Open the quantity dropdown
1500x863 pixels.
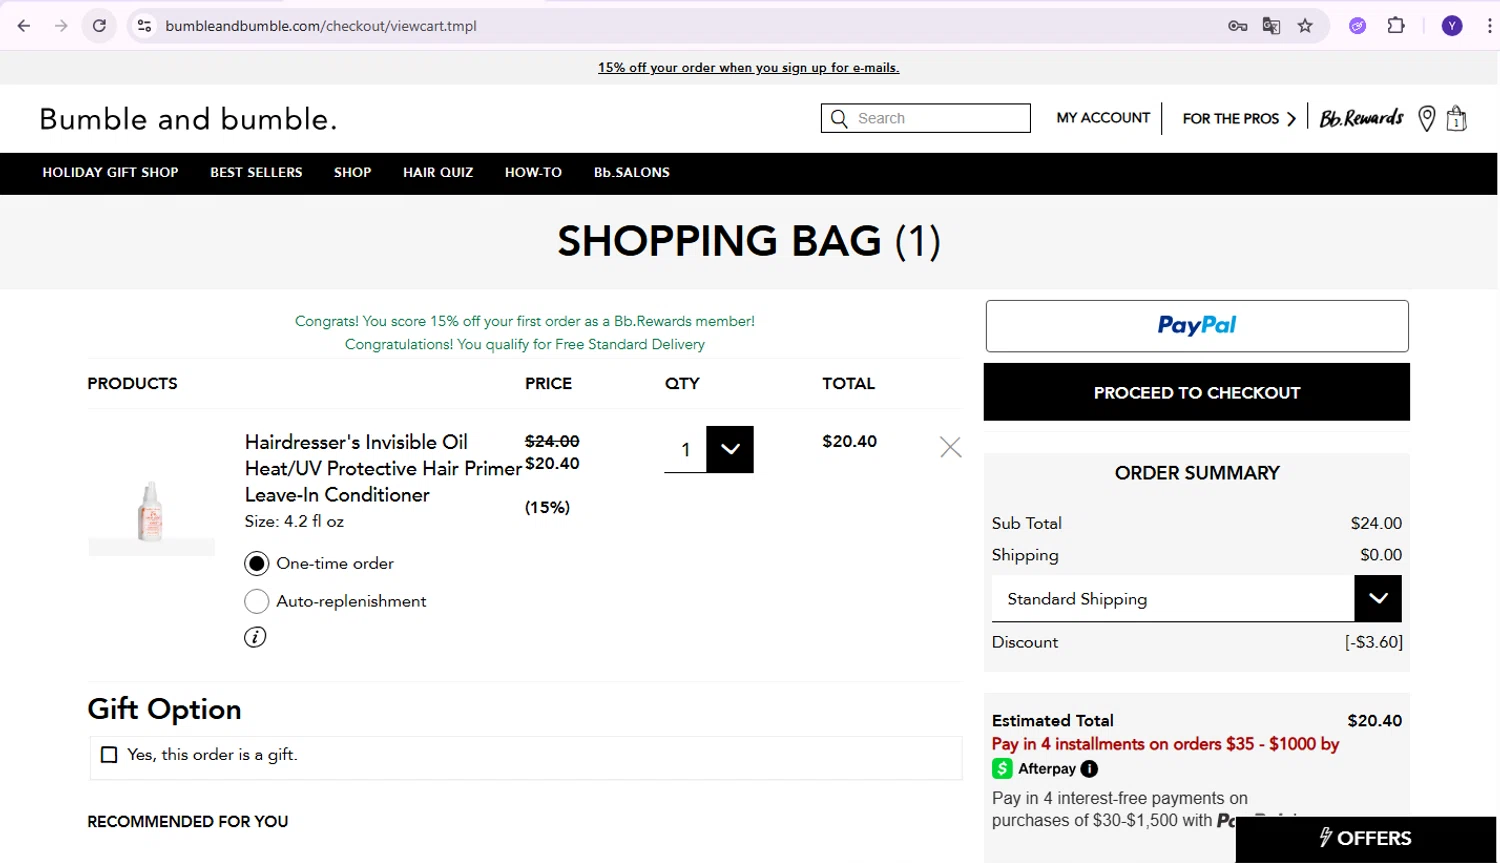(729, 449)
